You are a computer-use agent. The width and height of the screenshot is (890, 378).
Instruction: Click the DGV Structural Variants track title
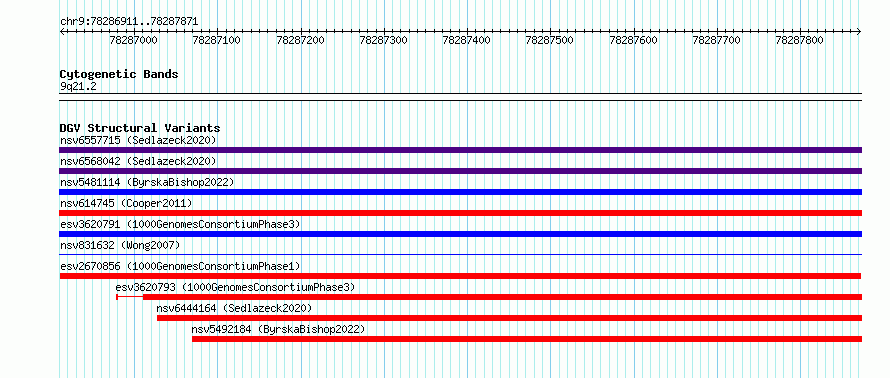click(140, 128)
